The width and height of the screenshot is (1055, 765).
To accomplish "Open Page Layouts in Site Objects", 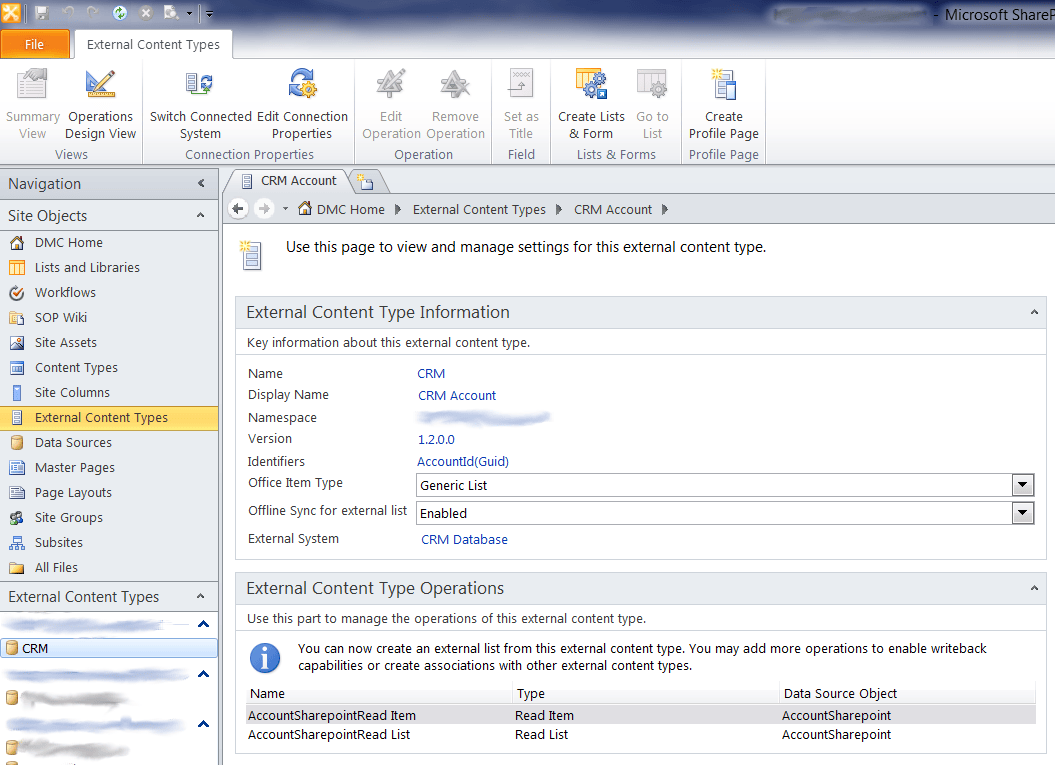I will click(x=73, y=493).
